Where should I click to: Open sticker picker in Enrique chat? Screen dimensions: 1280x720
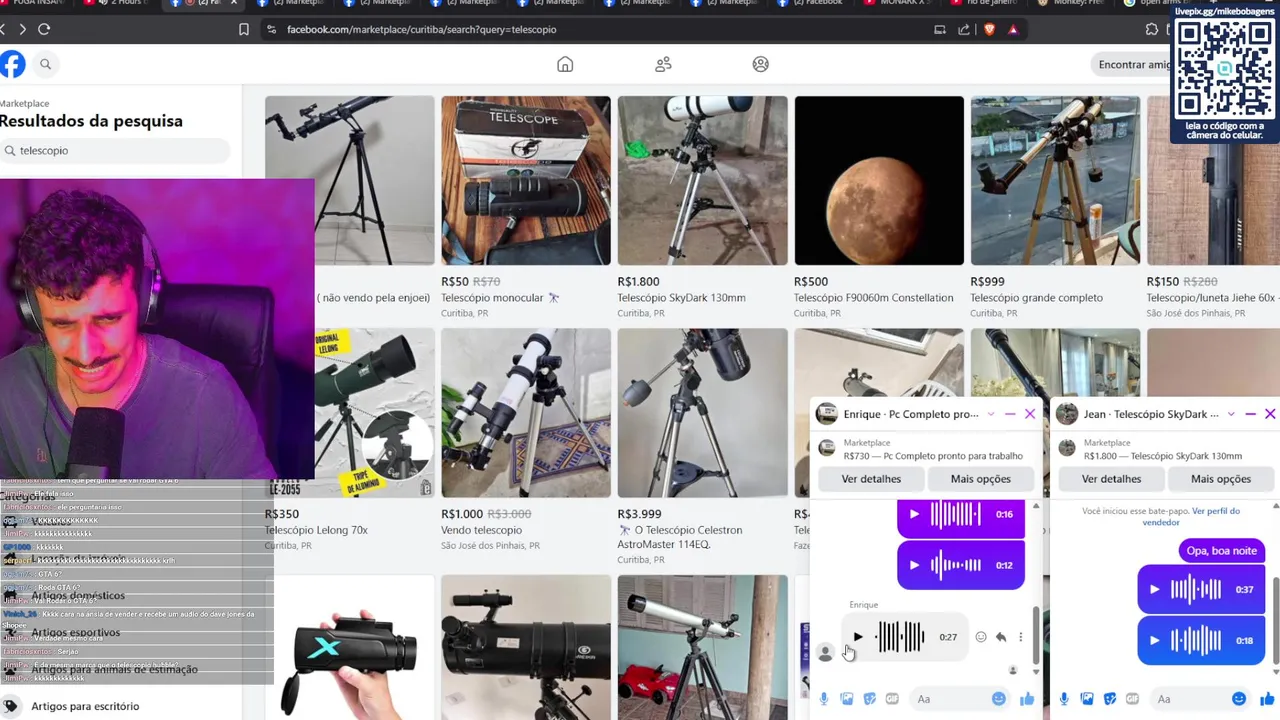click(870, 699)
